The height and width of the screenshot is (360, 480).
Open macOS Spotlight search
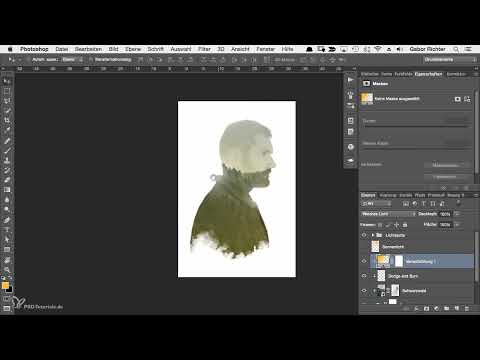456,49
